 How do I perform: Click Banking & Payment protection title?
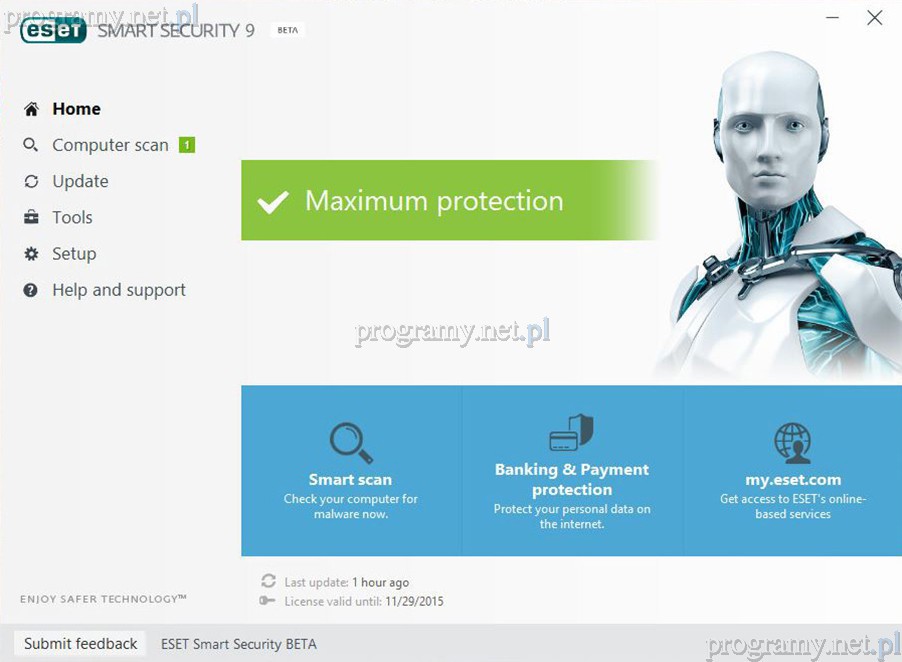click(572, 479)
